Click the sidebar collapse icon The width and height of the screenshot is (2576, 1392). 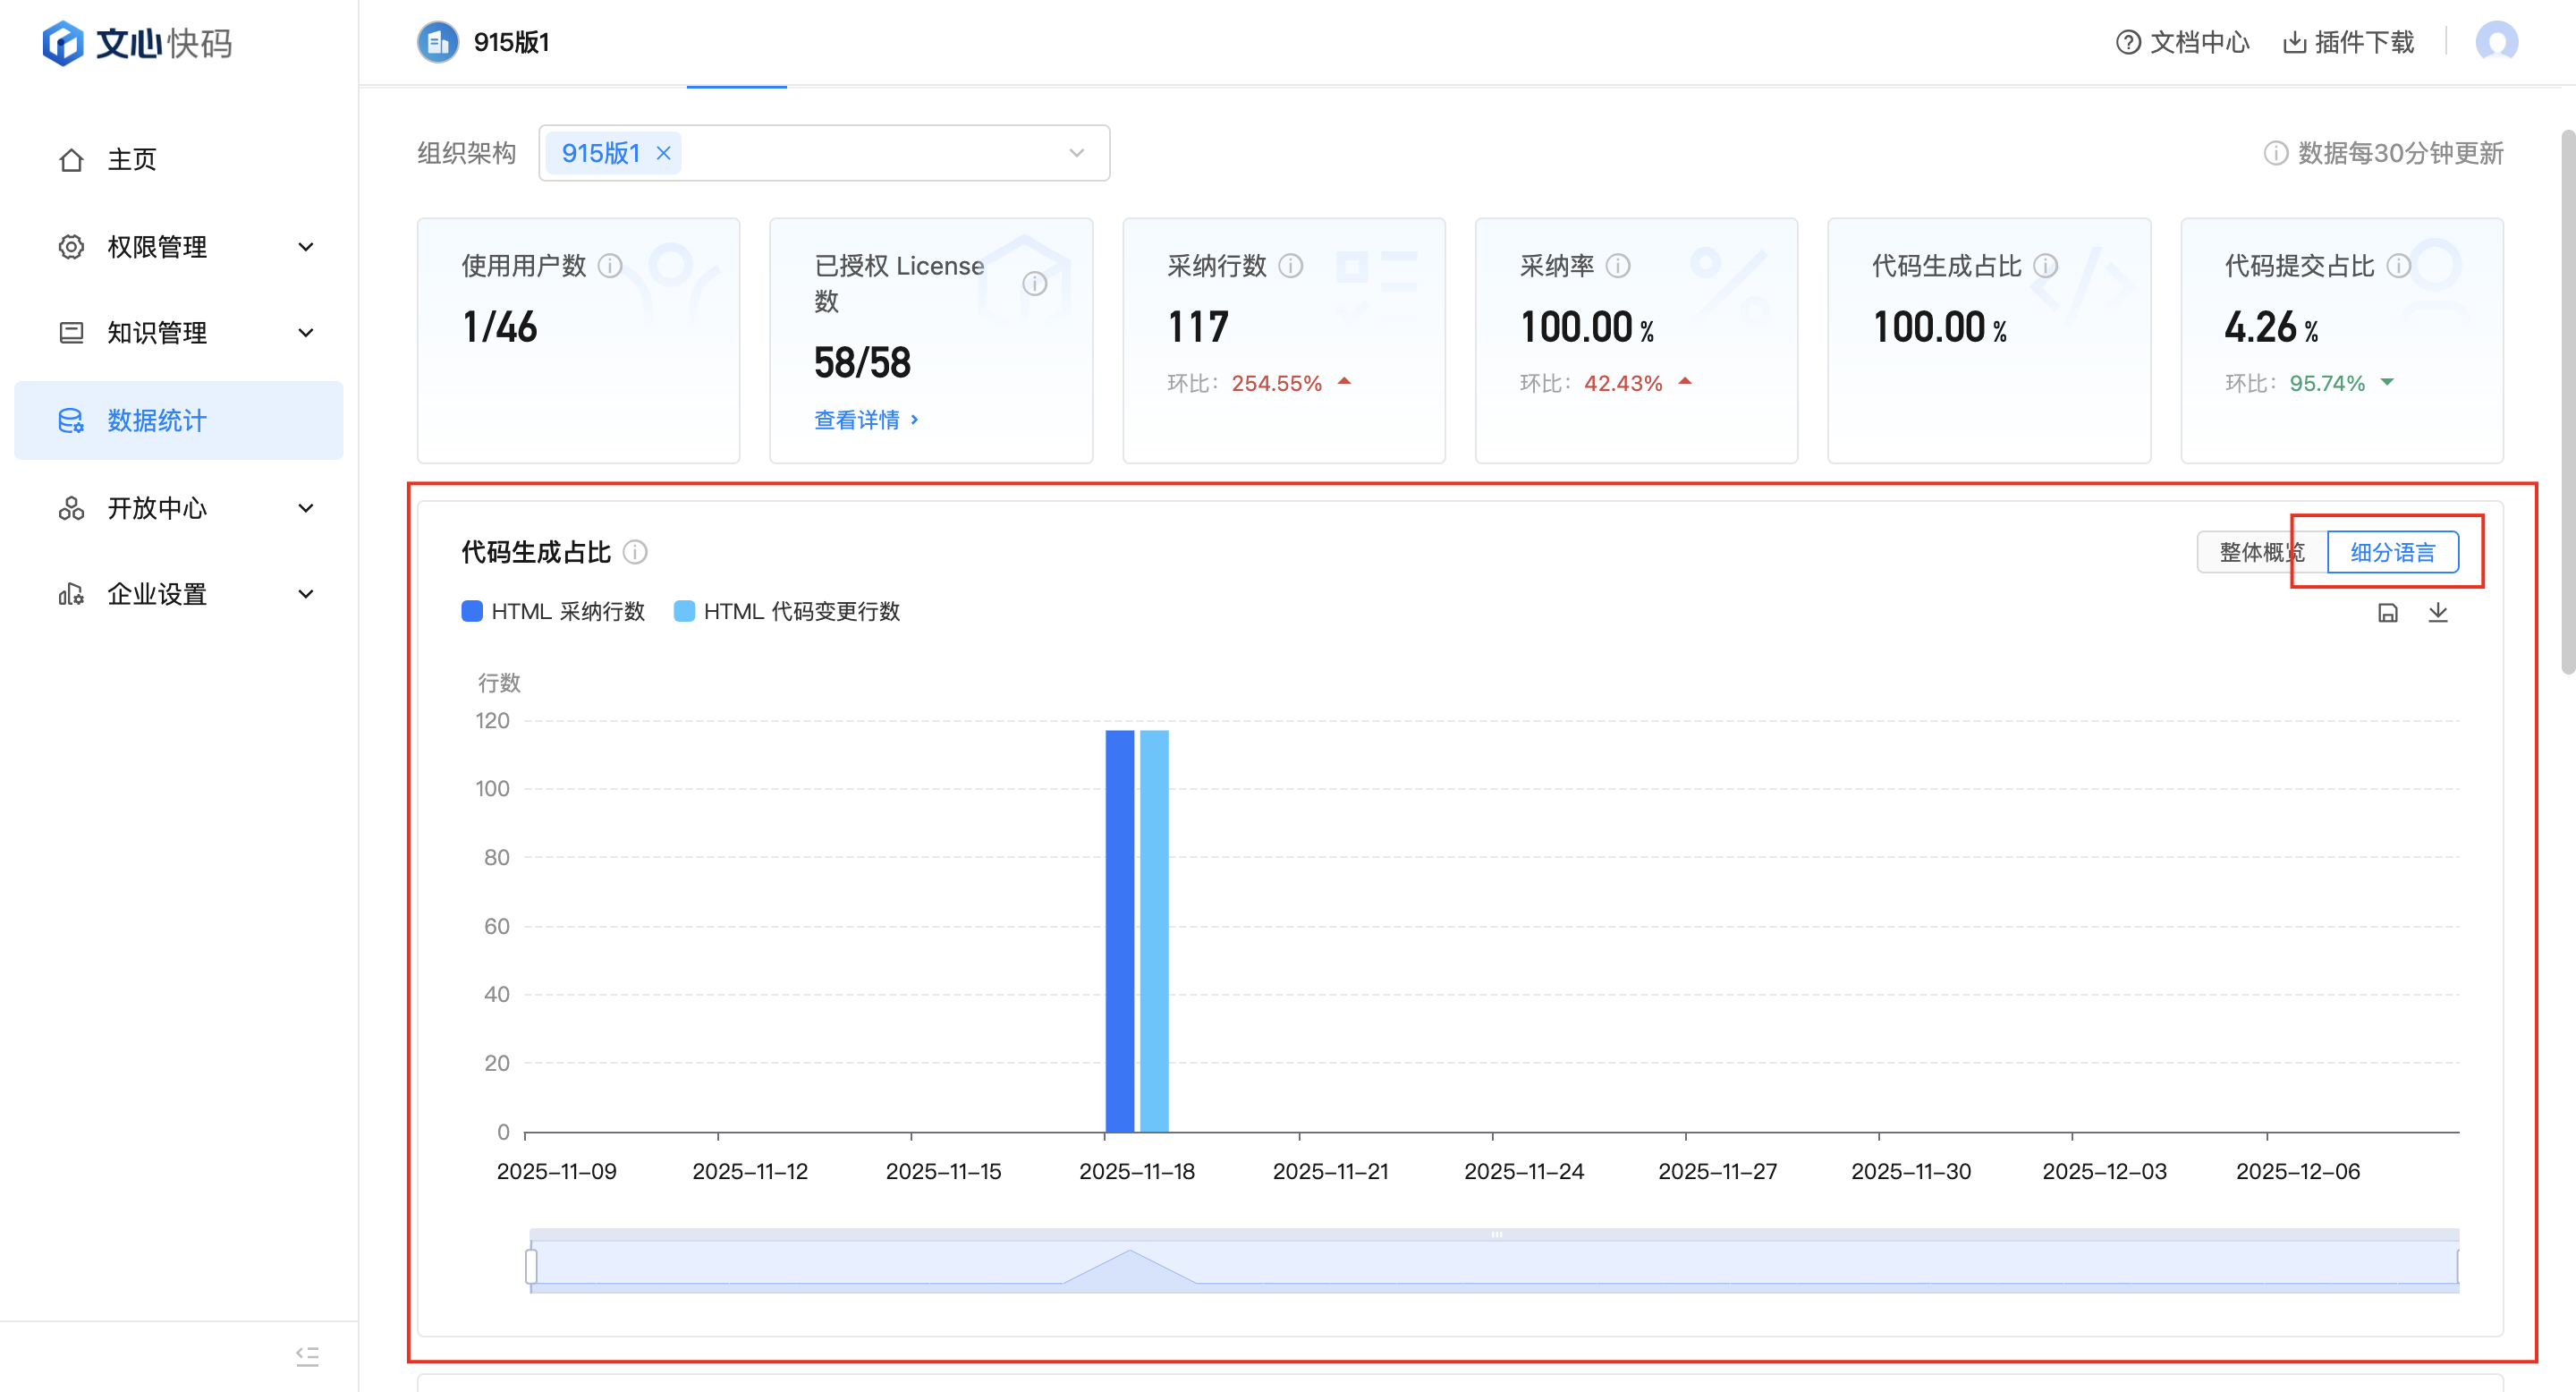tap(307, 1356)
